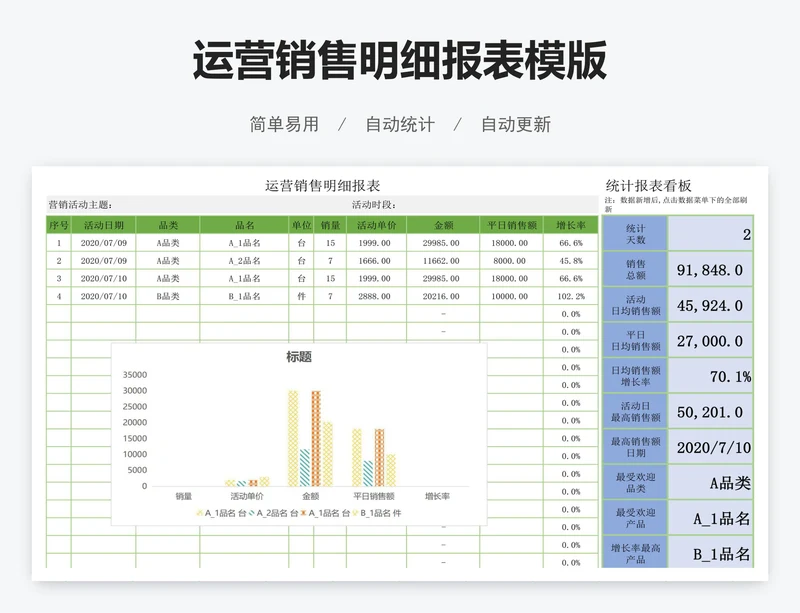Click the 29985.00 amount in row 1
This screenshot has height=613, width=800.
[443, 243]
